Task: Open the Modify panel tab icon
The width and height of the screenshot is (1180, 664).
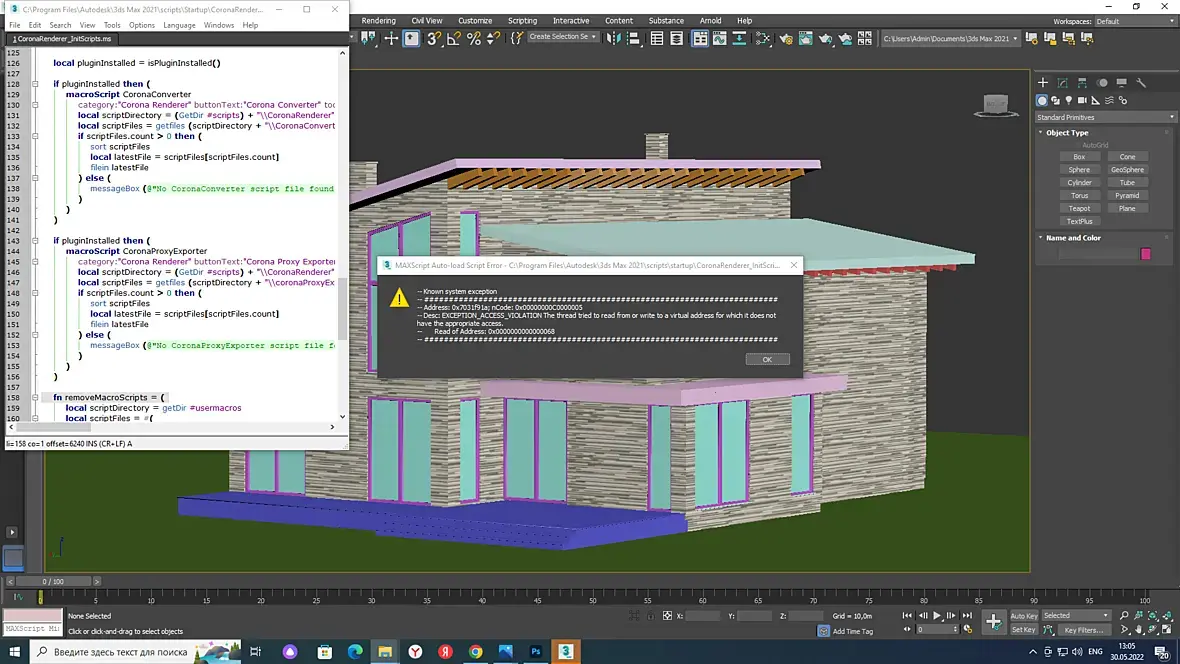Action: pos(1062,83)
